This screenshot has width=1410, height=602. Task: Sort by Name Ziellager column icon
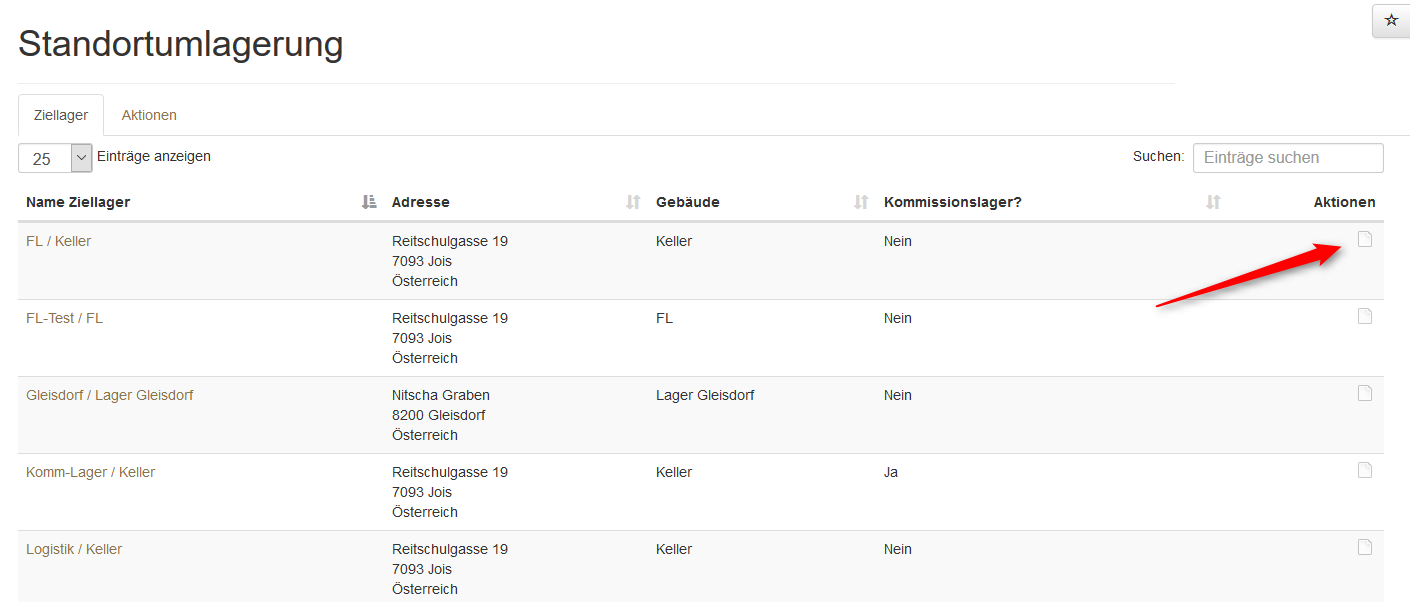(368, 202)
